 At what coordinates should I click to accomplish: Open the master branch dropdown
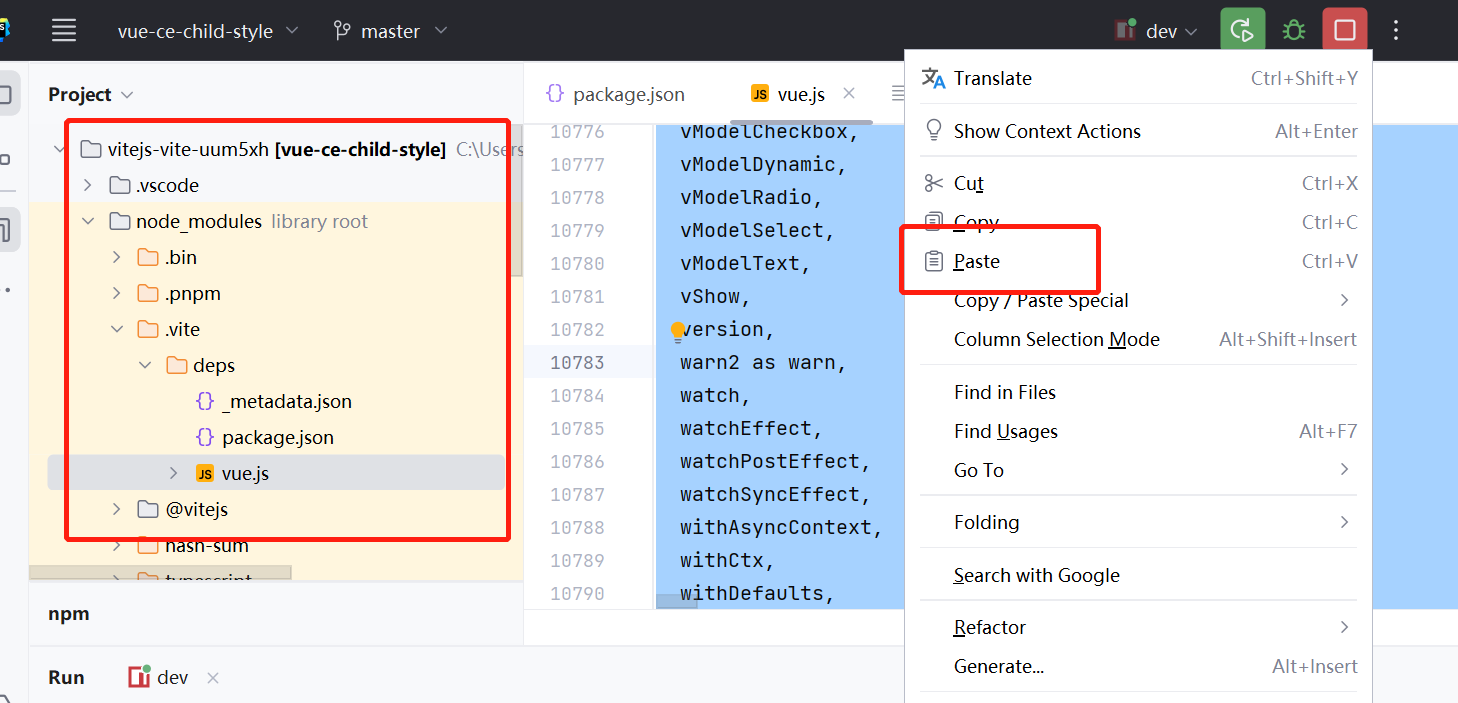point(390,30)
